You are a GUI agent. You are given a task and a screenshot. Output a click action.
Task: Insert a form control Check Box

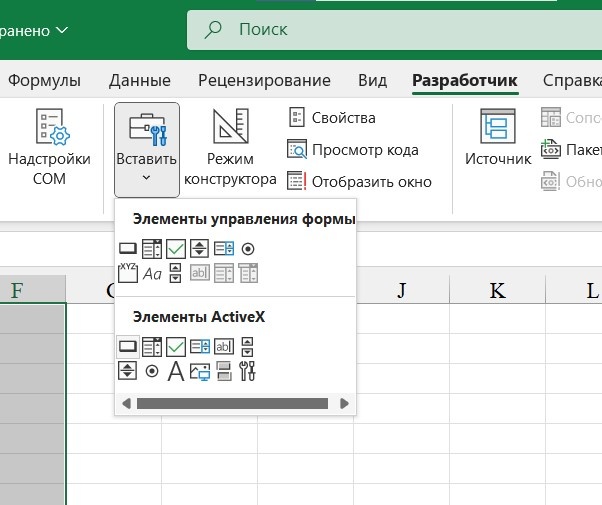pos(176,249)
